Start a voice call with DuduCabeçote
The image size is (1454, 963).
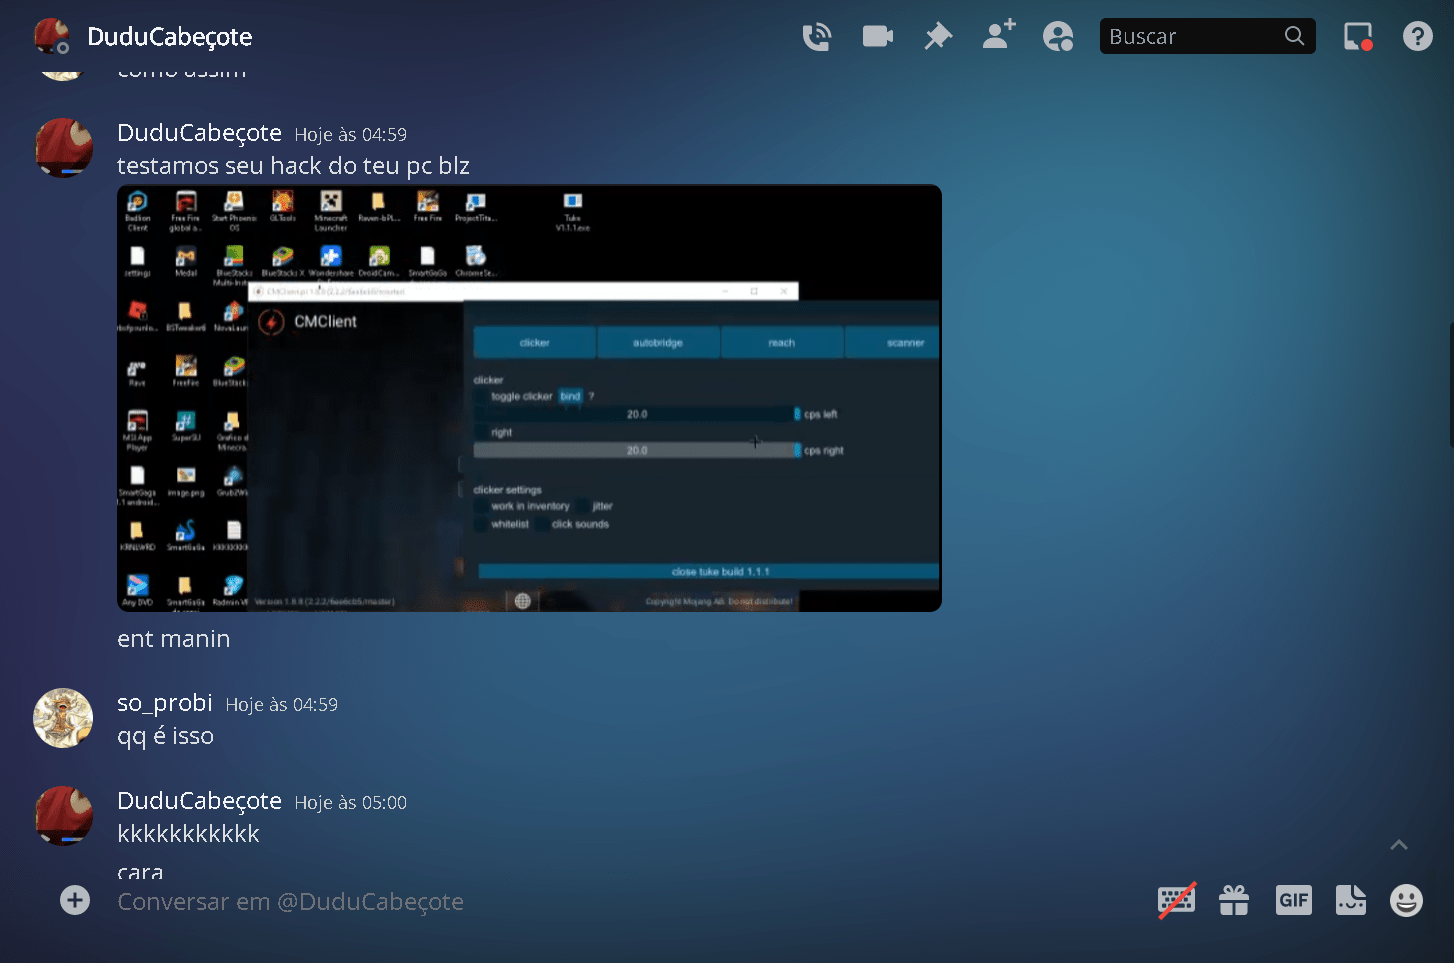click(x=817, y=37)
